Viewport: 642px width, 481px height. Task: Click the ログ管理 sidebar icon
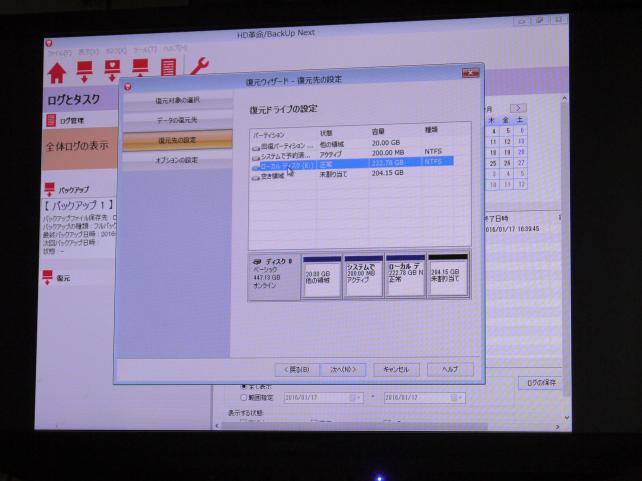point(51,120)
